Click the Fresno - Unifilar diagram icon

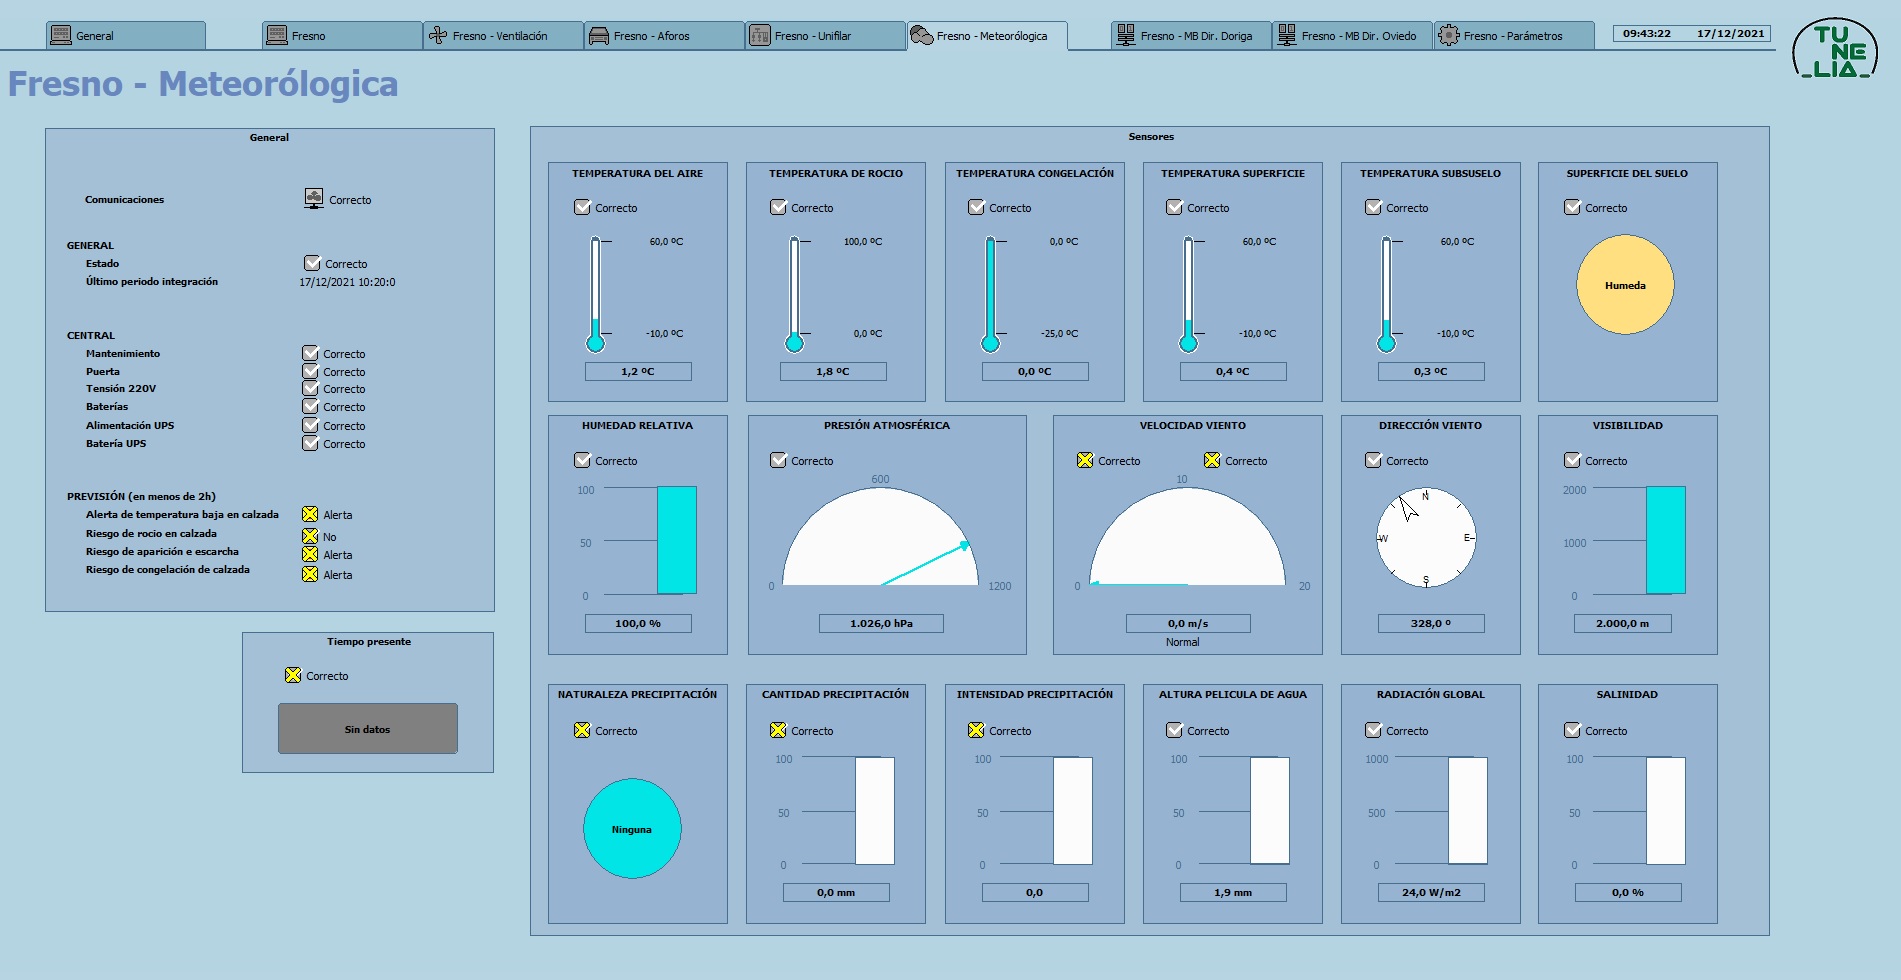click(760, 36)
